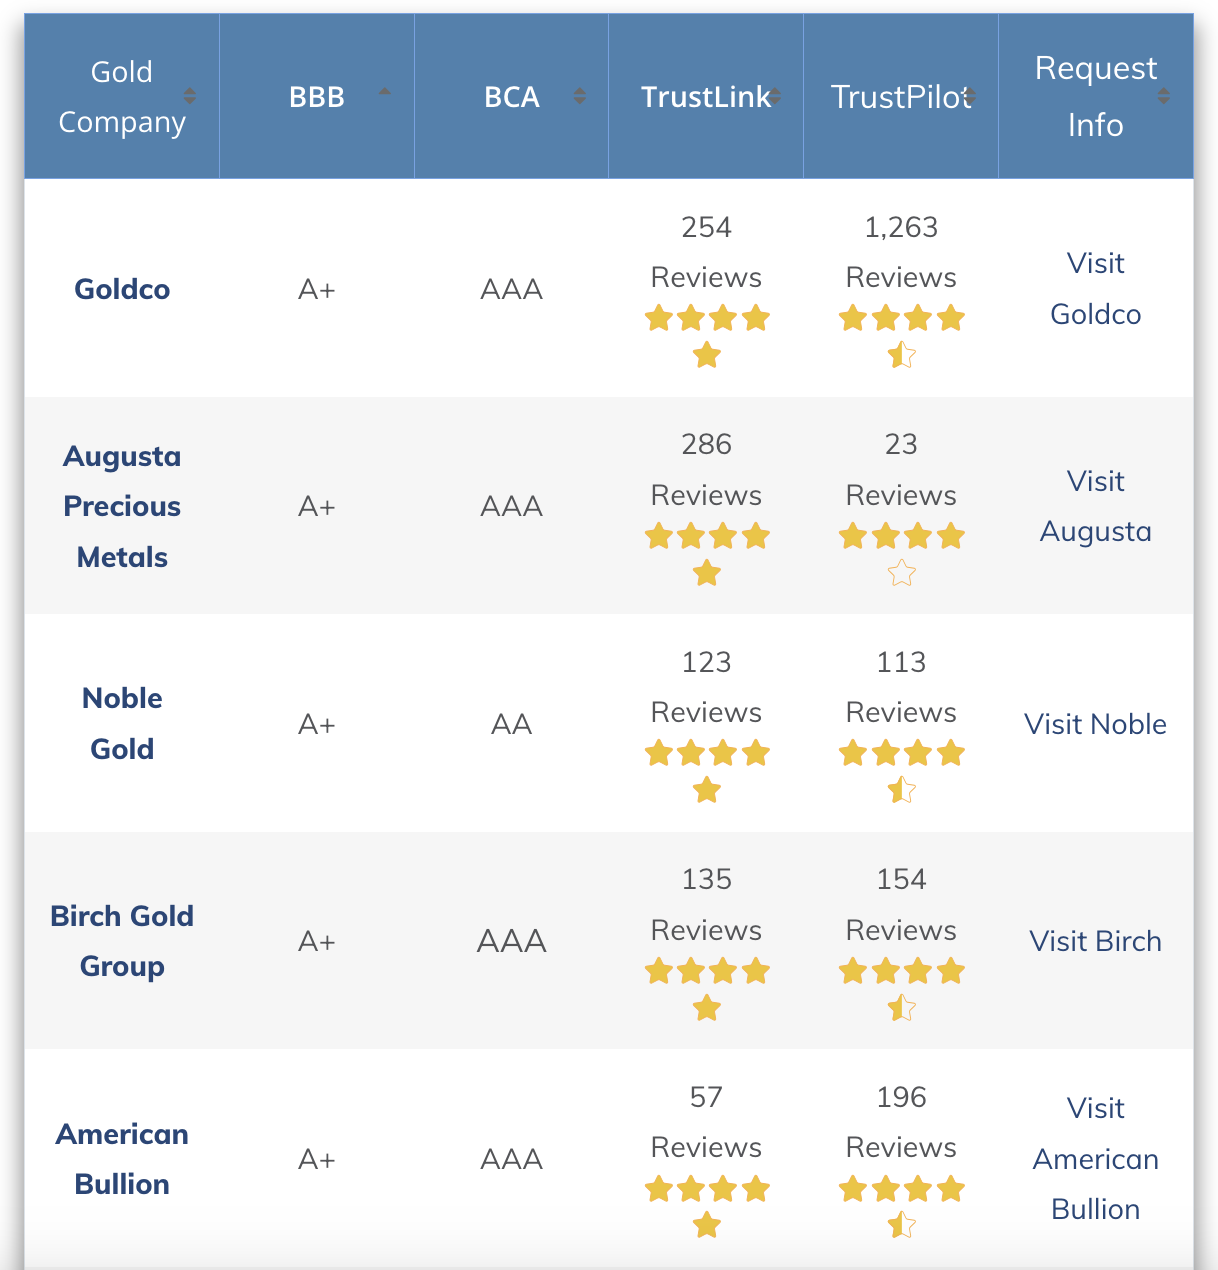Toggle TrustPilot column sort arrows
This screenshot has height=1270, width=1218.
[x=969, y=96]
